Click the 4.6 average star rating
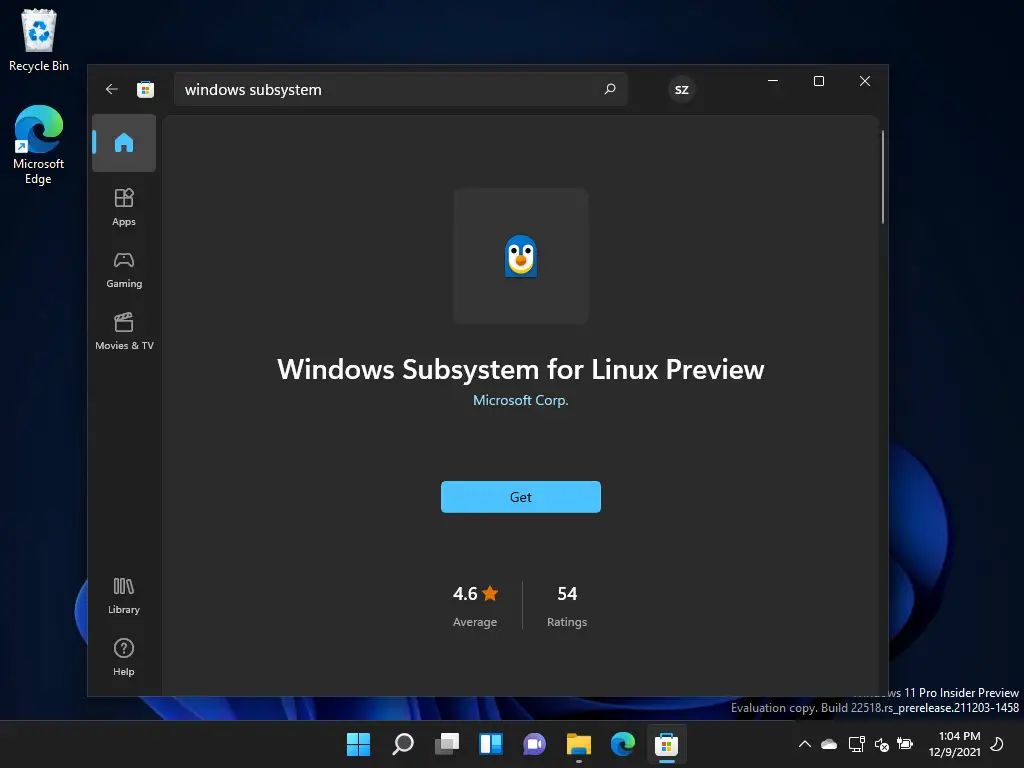 (x=475, y=605)
